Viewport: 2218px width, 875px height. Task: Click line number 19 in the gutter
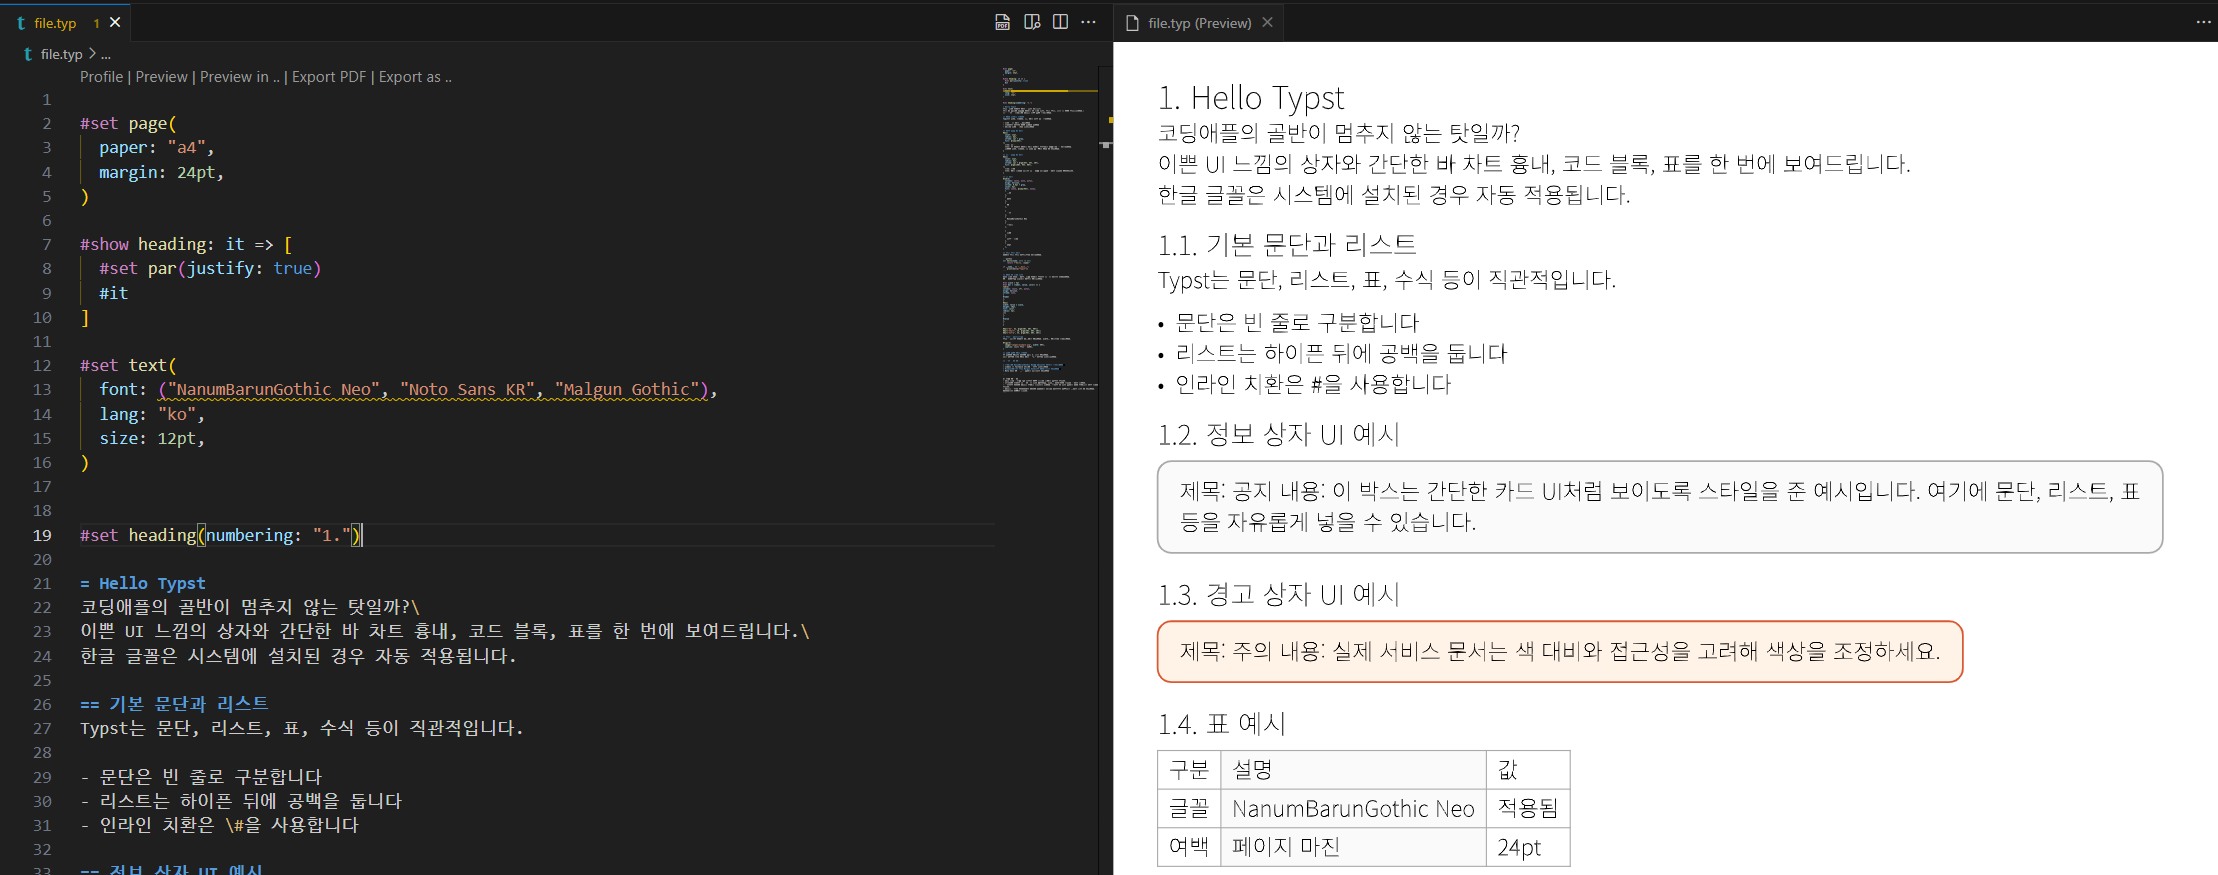42,535
